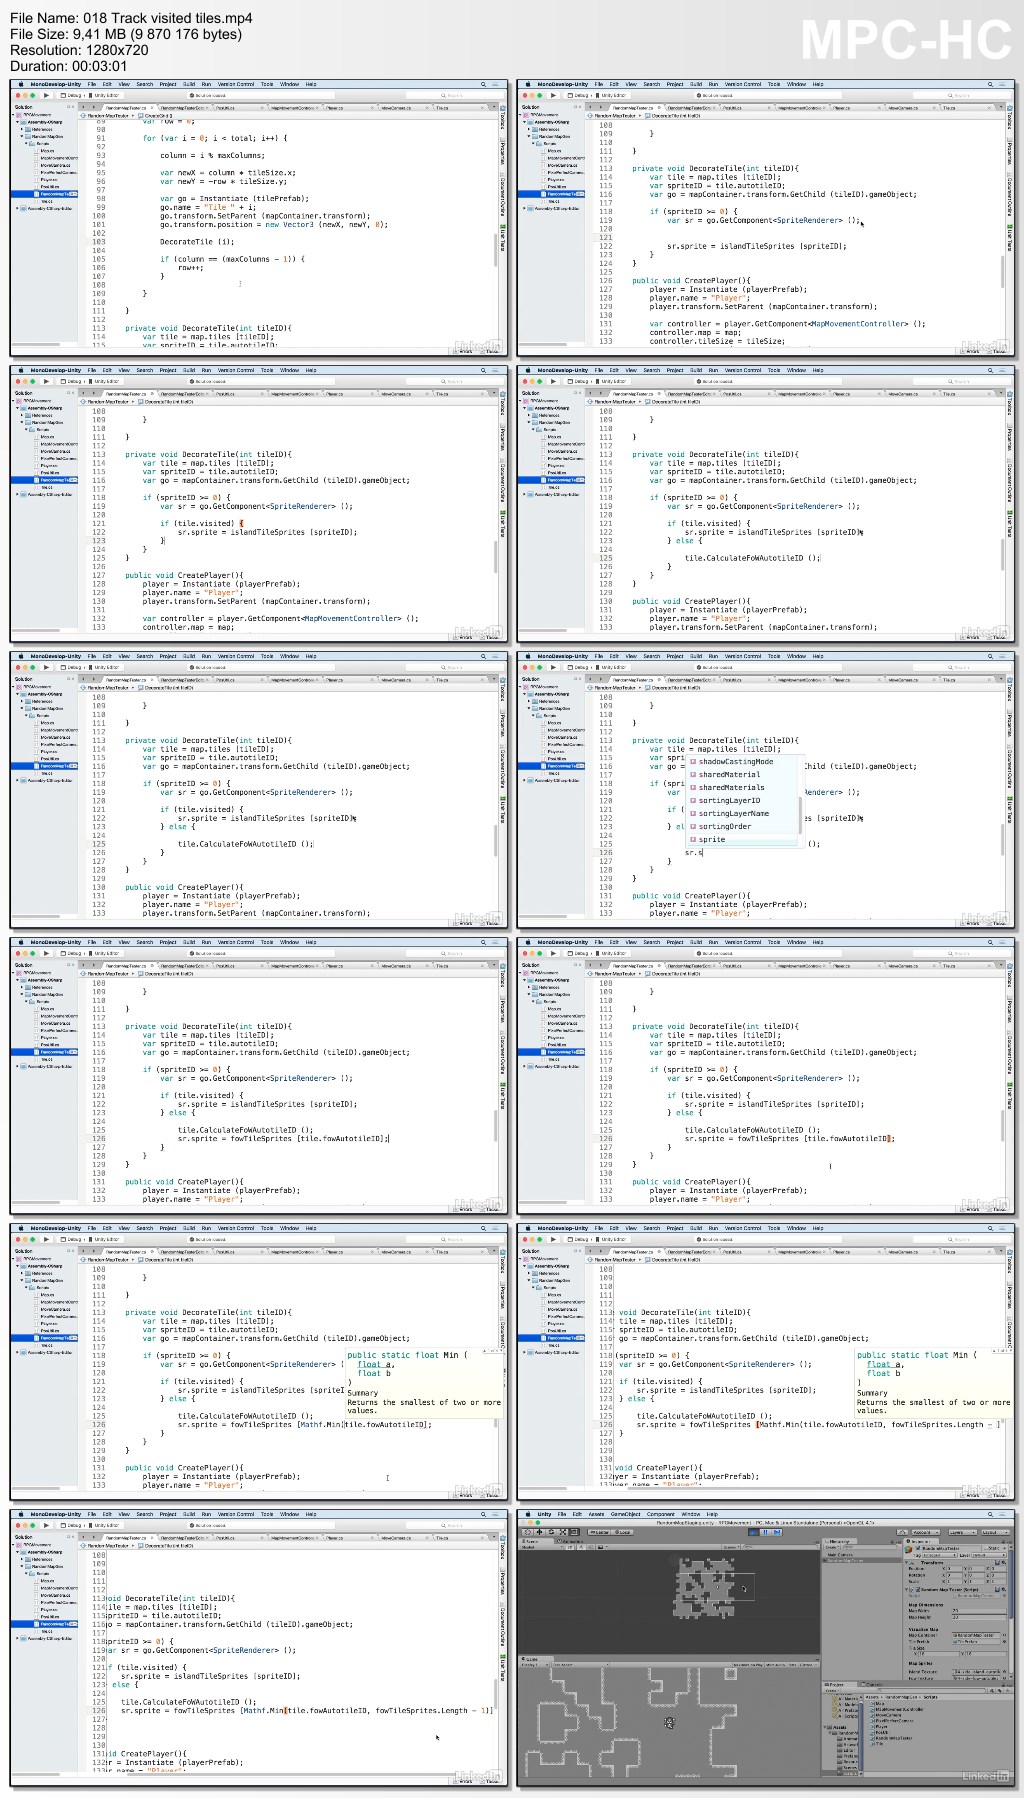
Task: Select the Rect tool in Unity toolbar
Action: point(574,1532)
